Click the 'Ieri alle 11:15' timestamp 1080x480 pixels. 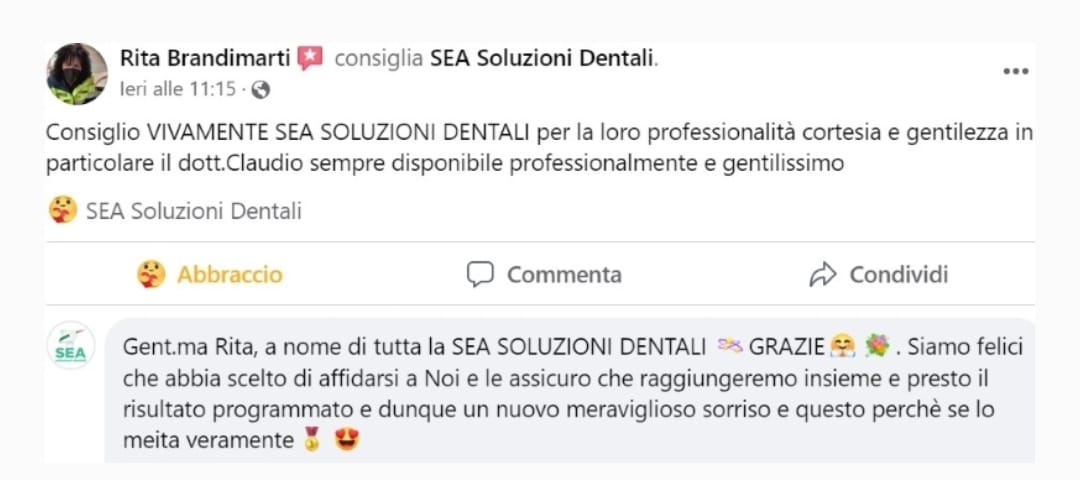178,90
